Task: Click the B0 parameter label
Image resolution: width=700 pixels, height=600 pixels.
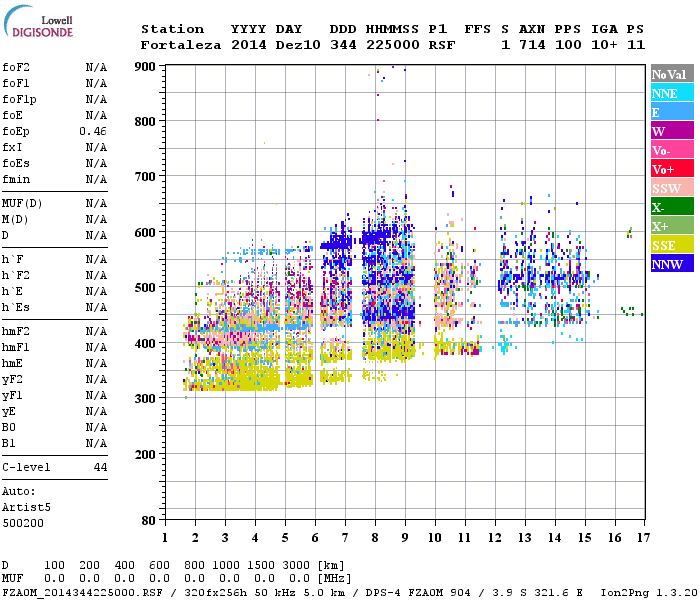Action: pos(9,427)
